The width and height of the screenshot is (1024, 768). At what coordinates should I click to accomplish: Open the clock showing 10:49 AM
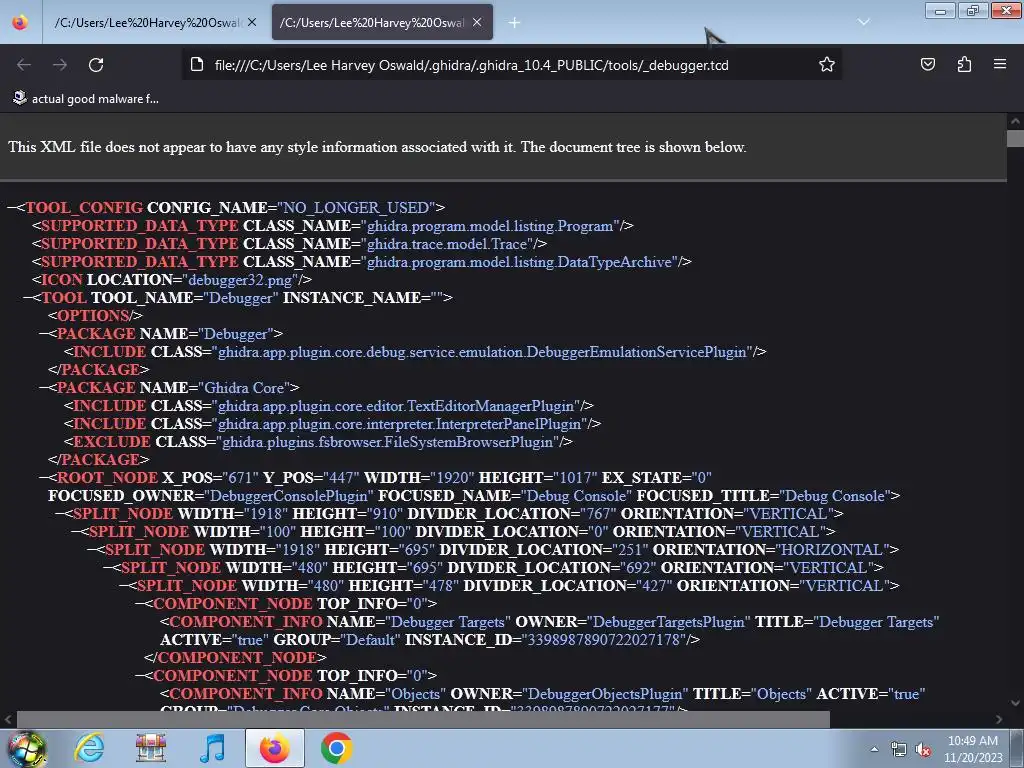coord(973,749)
